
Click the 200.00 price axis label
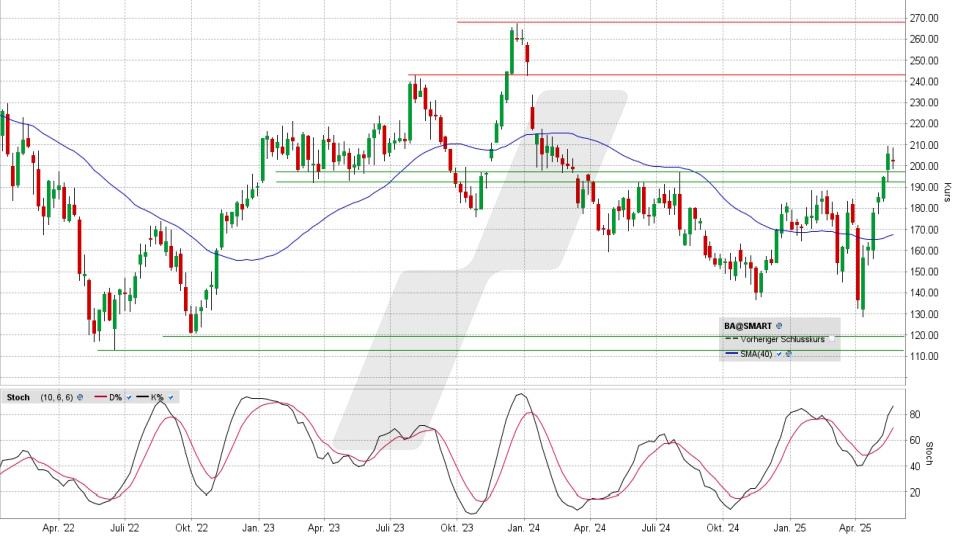point(924,166)
